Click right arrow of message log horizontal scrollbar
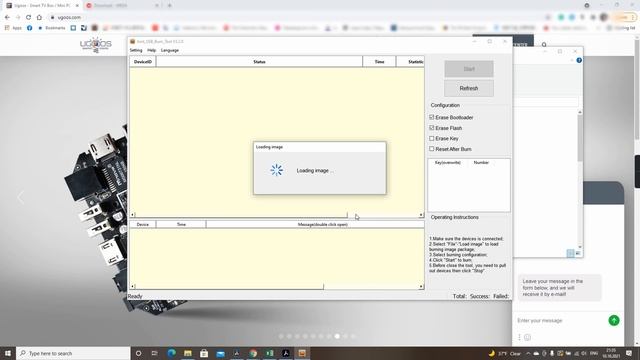This screenshot has width=640, height=360. click(x=421, y=287)
